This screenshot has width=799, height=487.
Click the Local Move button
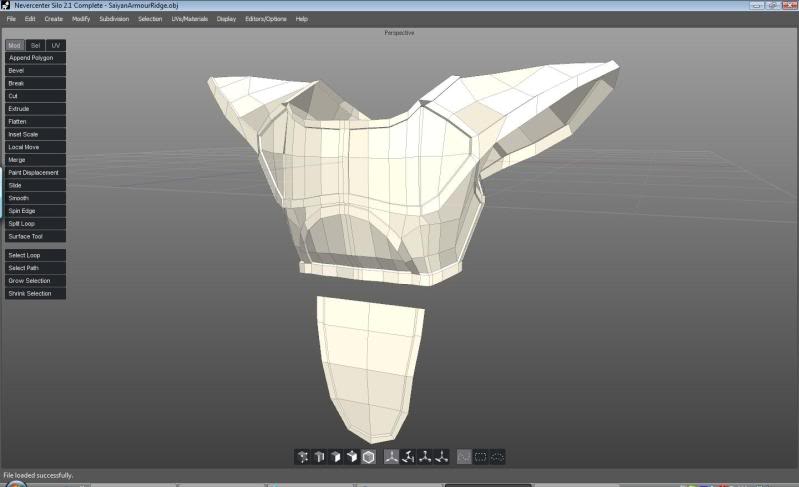tap(35, 147)
